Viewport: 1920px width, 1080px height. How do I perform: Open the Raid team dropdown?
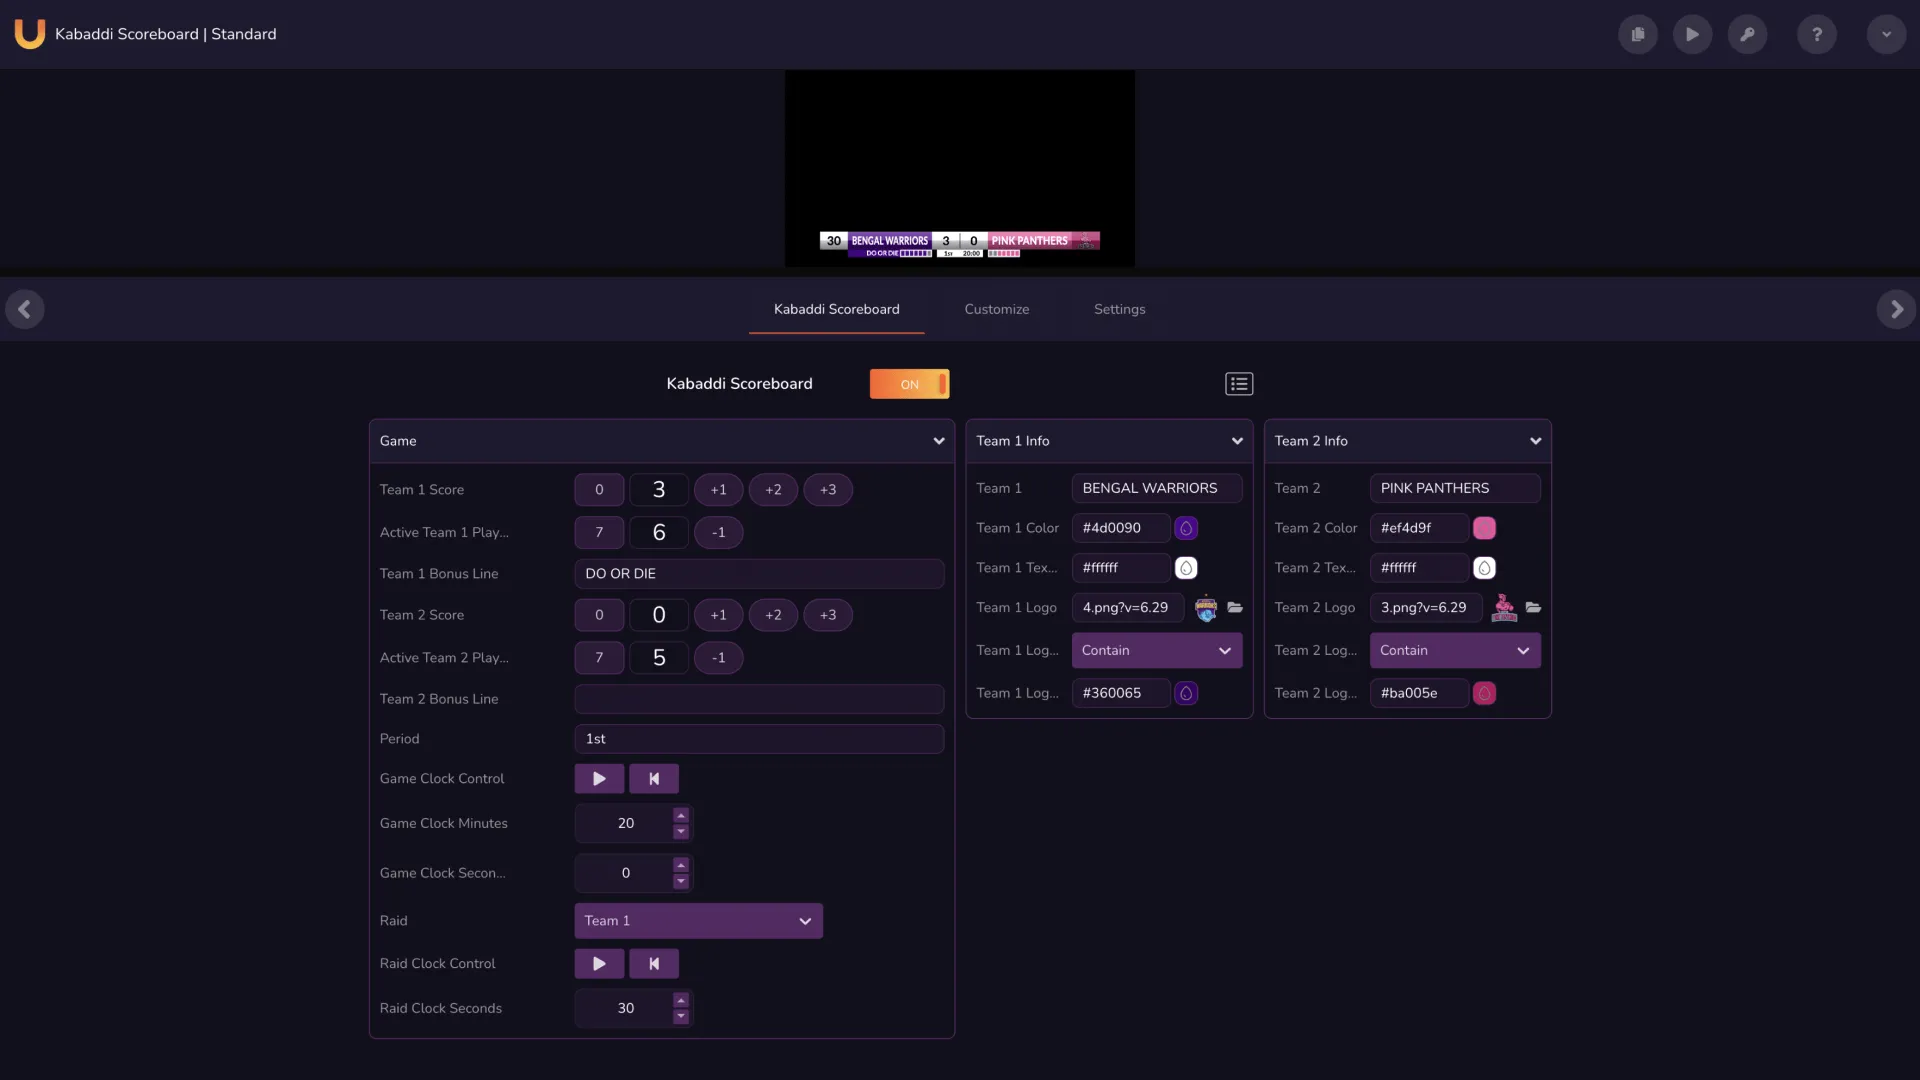[698, 920]
